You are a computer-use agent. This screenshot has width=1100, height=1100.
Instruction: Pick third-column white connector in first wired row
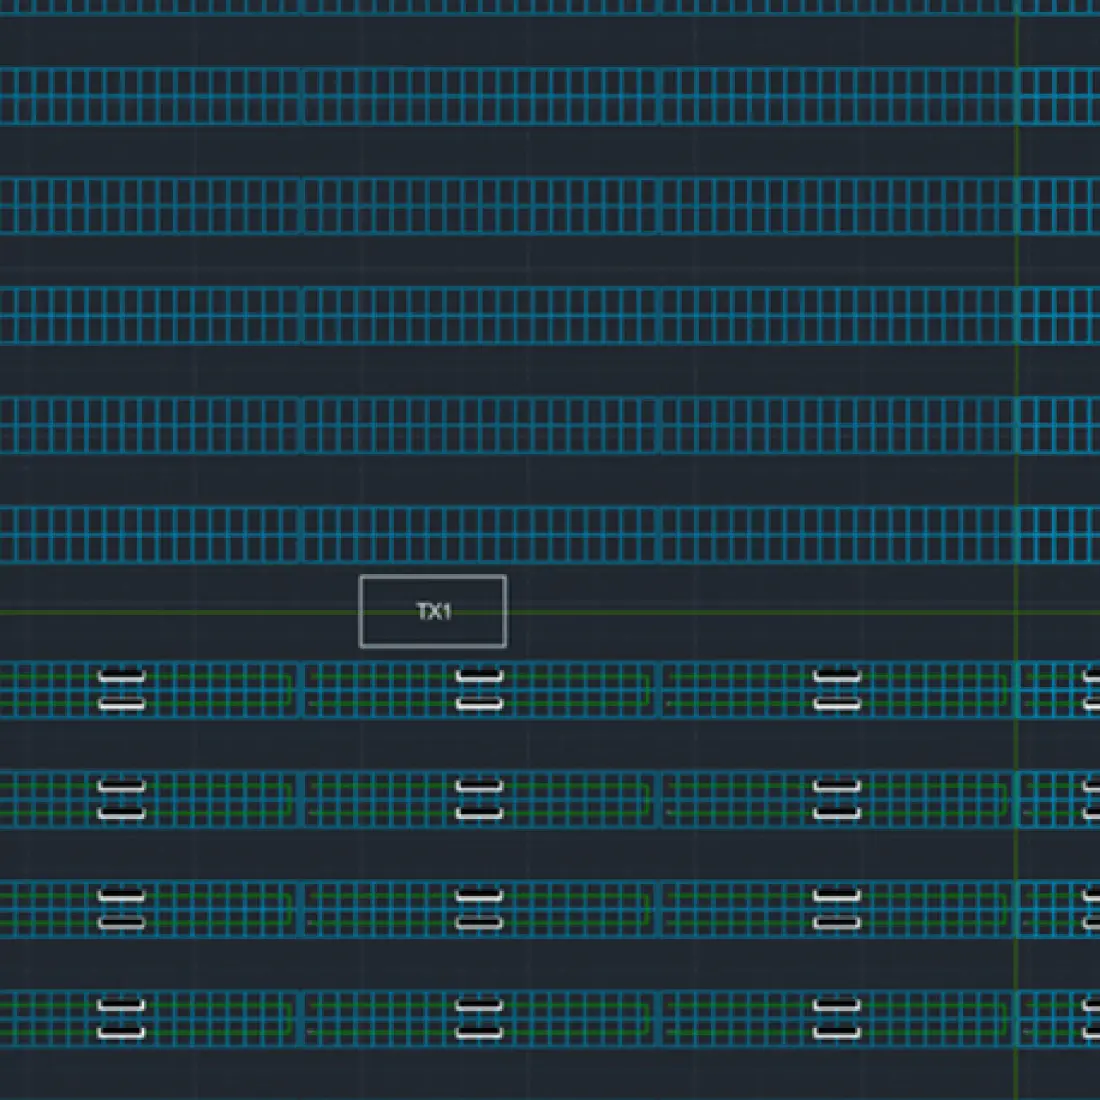(x=837, y=690)
